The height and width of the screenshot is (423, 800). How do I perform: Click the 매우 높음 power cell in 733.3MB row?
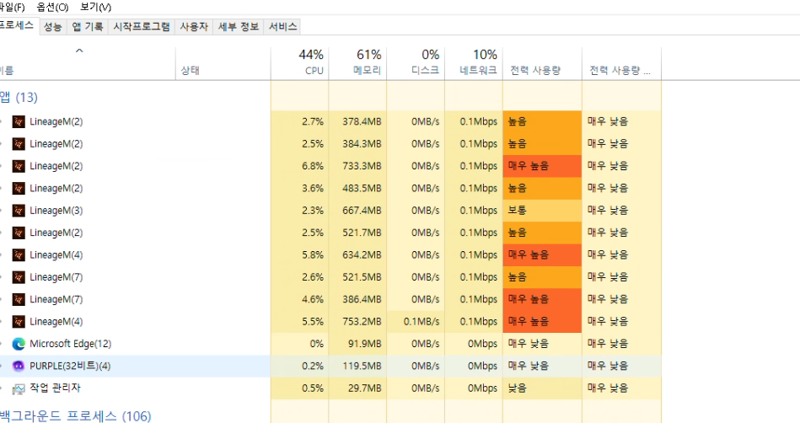(542, 166)
